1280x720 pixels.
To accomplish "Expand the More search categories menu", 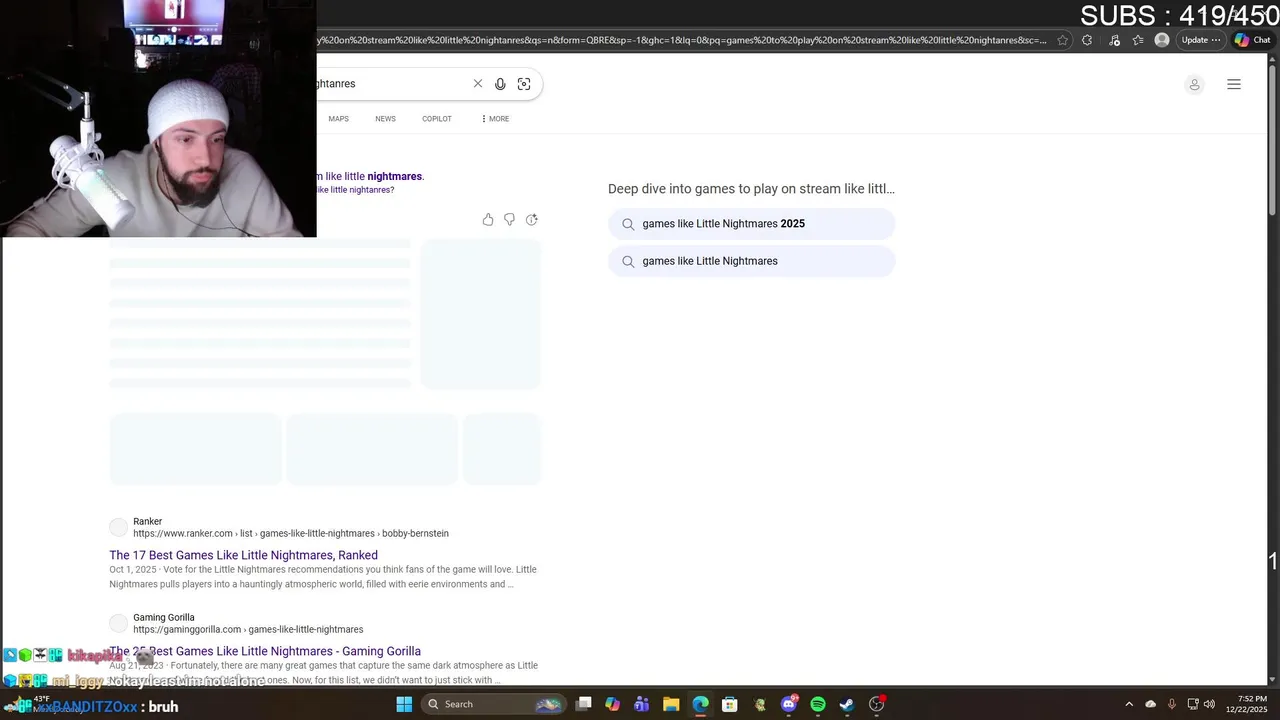I will (x=495, y=119).
